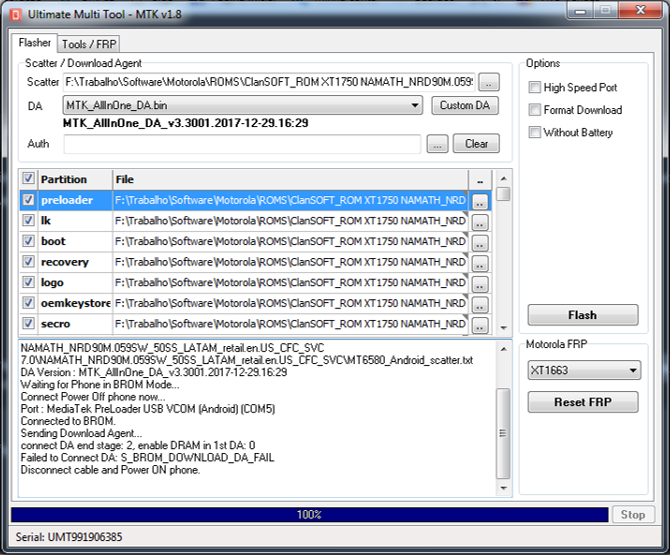670x555 pixels.
Task: Minimize the Ultimate Multi Tool window
Action: 580,11
